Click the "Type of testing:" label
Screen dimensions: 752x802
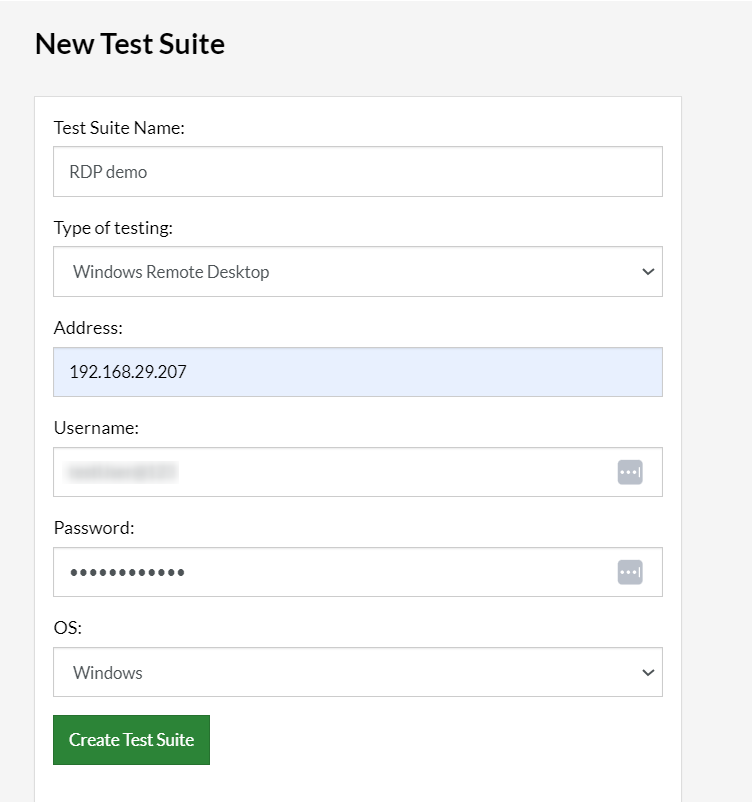pos(113,228)
